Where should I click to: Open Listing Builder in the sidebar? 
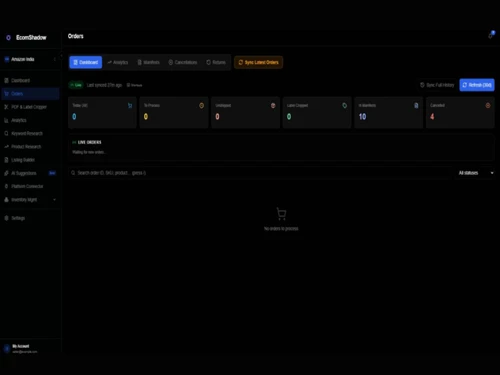coord(30,160)
